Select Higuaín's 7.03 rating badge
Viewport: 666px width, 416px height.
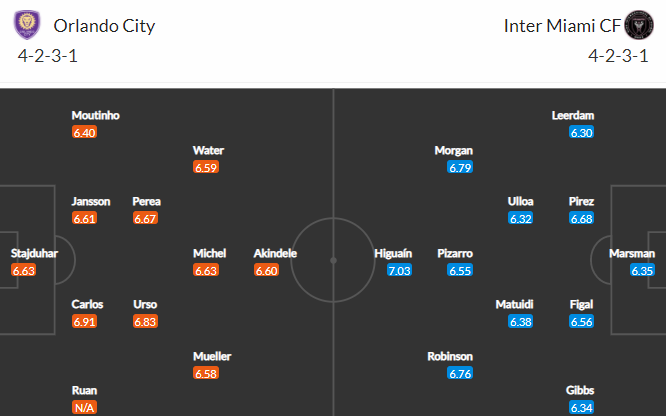tap(399, 270)
